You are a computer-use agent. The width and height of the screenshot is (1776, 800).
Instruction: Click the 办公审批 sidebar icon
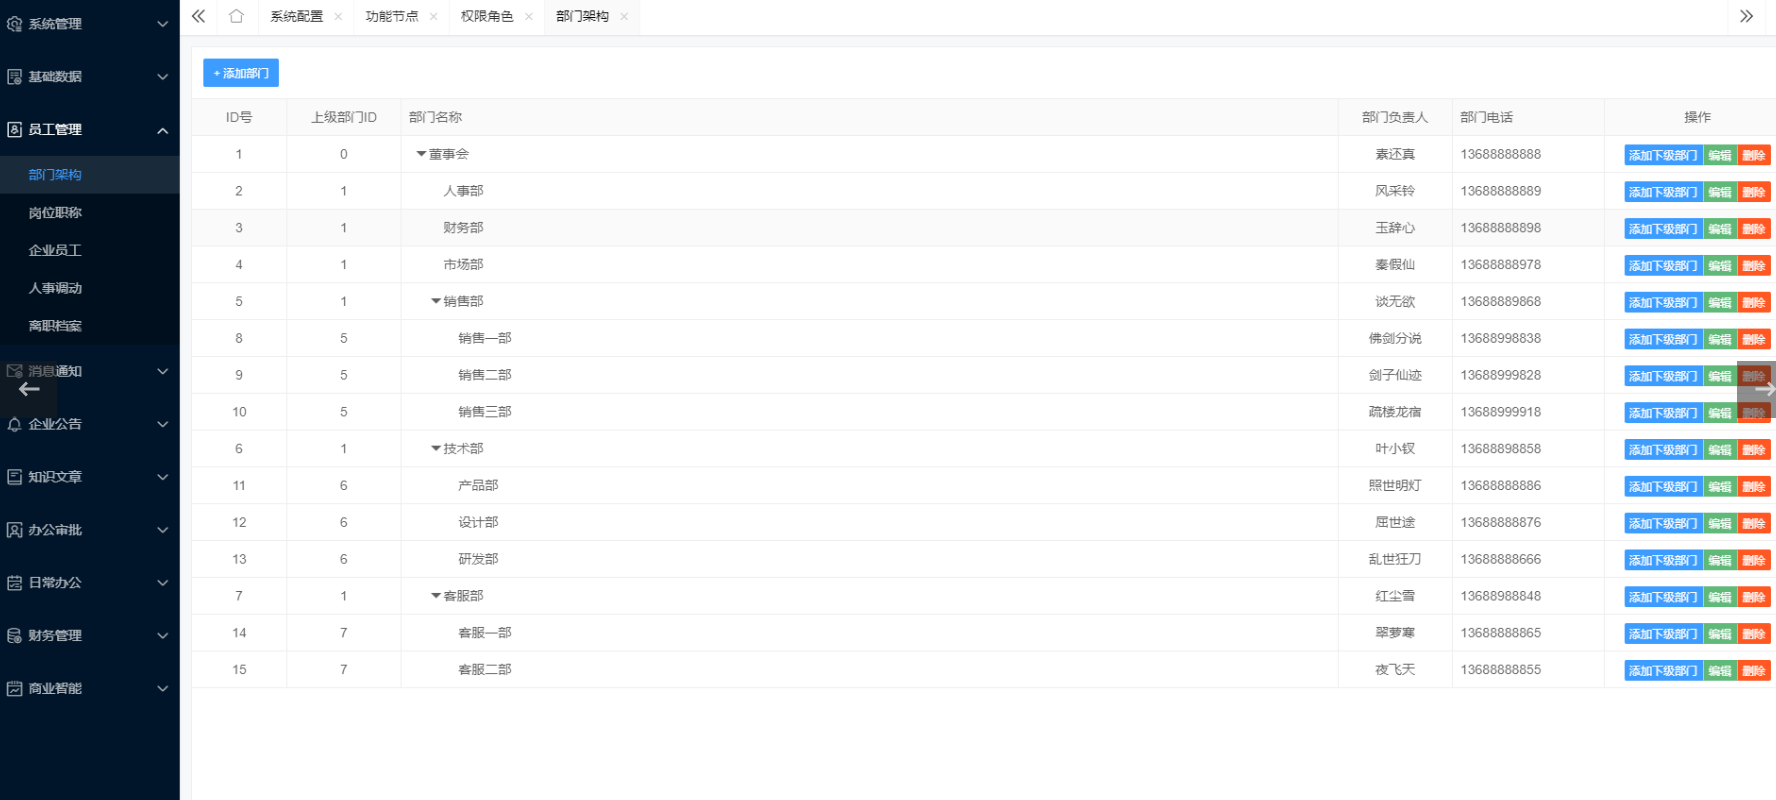14,530
